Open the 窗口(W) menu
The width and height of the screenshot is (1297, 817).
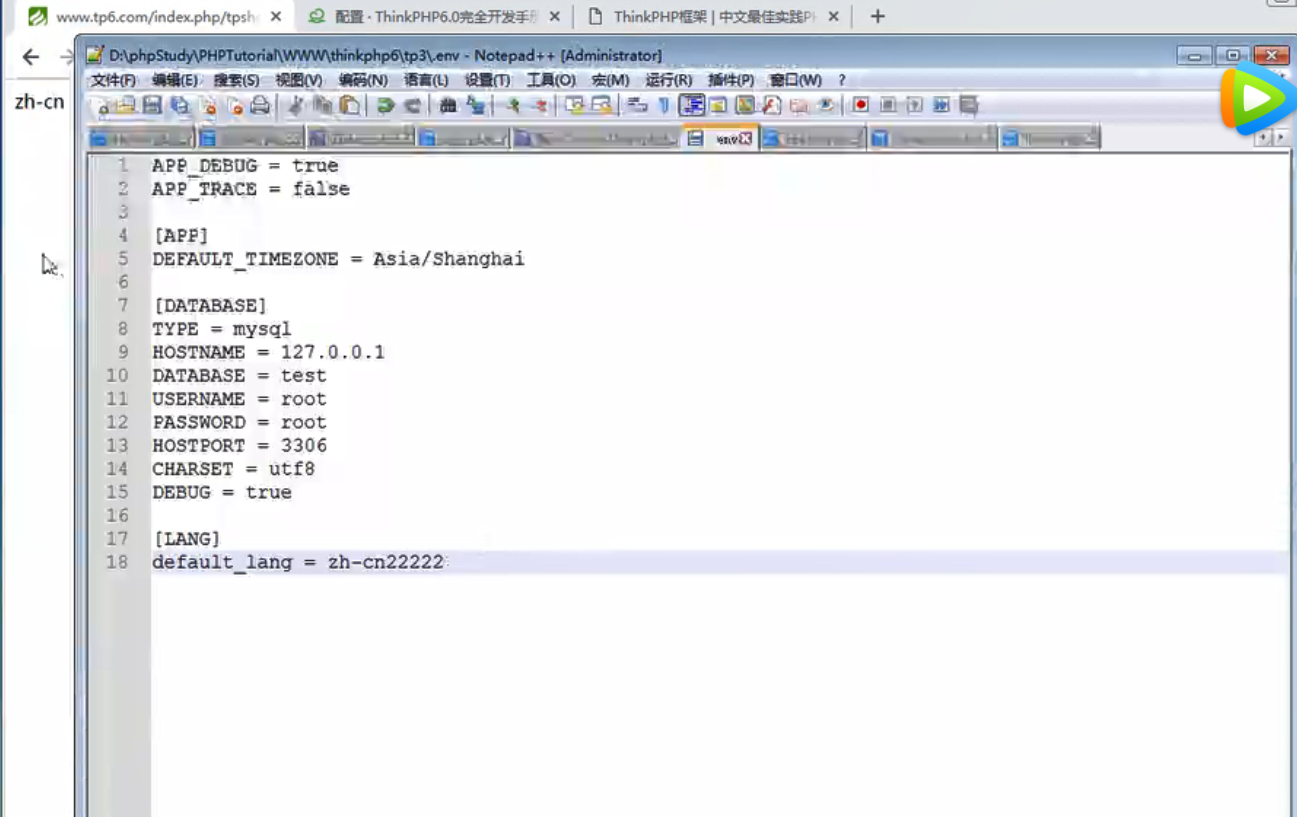click(x=795, y=80)
